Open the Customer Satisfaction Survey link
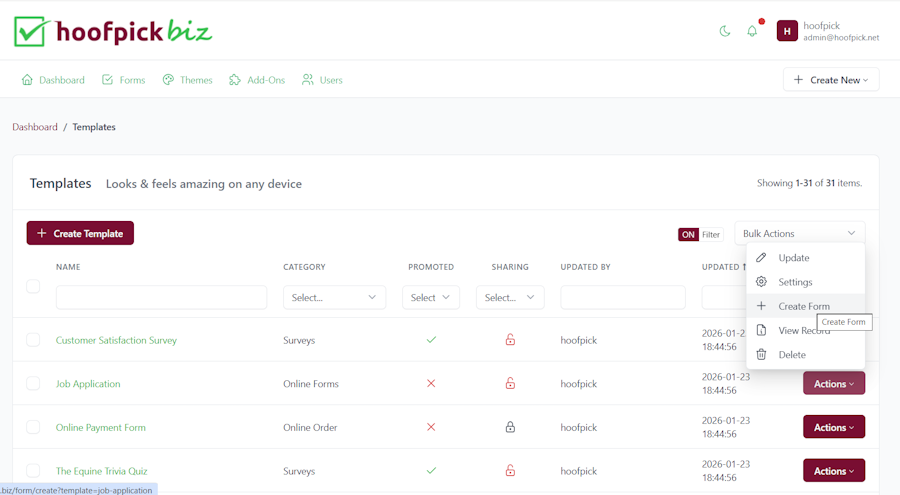This screenshot has width=900, height=495. 116,340
